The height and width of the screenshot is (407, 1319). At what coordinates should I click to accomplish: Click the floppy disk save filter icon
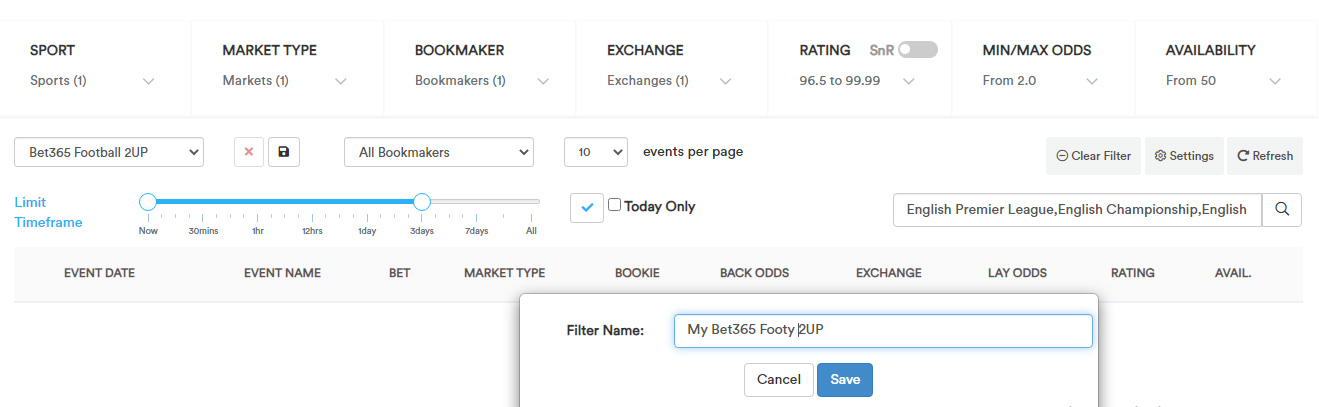point(284,152)
